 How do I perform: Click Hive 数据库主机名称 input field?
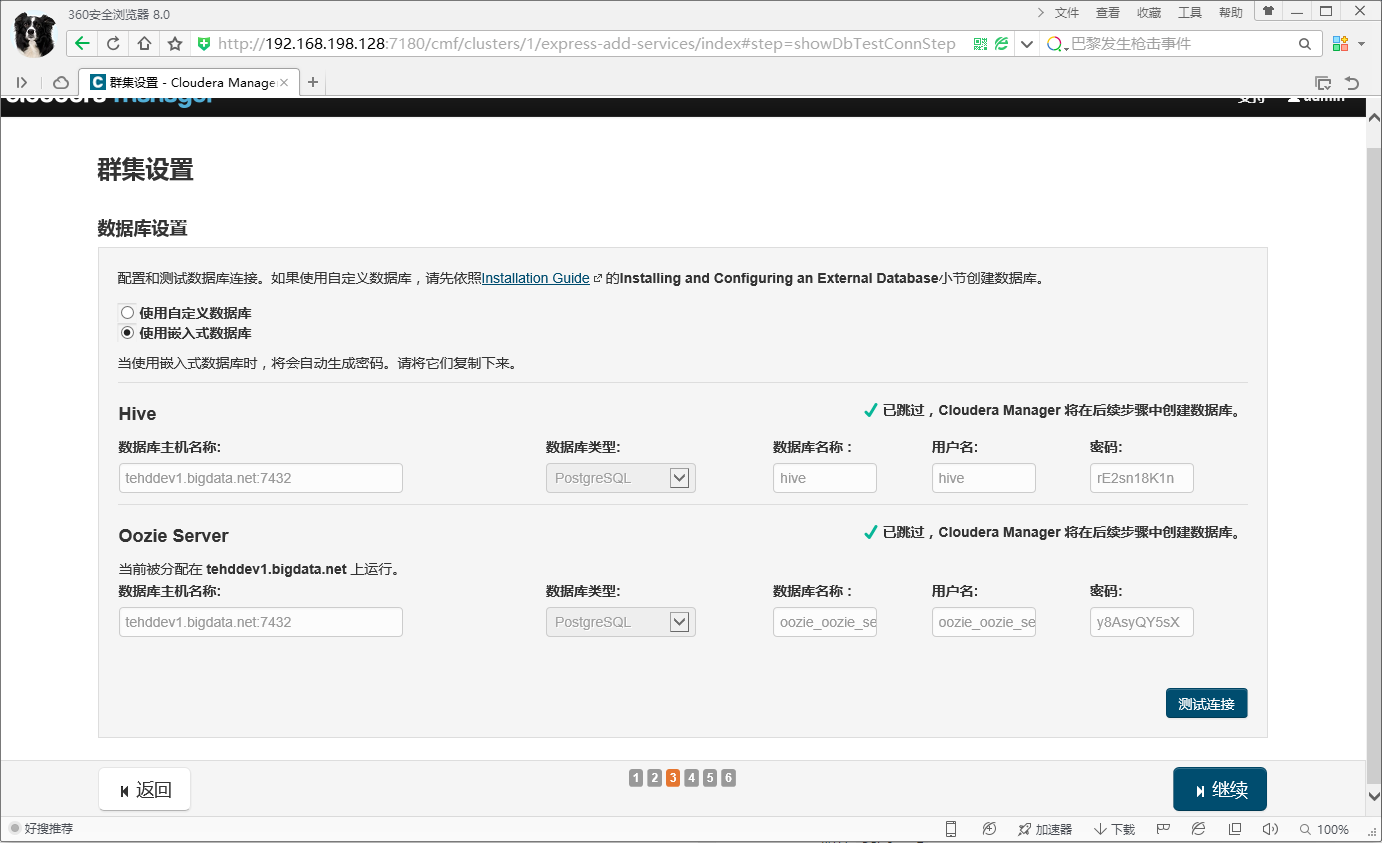pos(261,478)
